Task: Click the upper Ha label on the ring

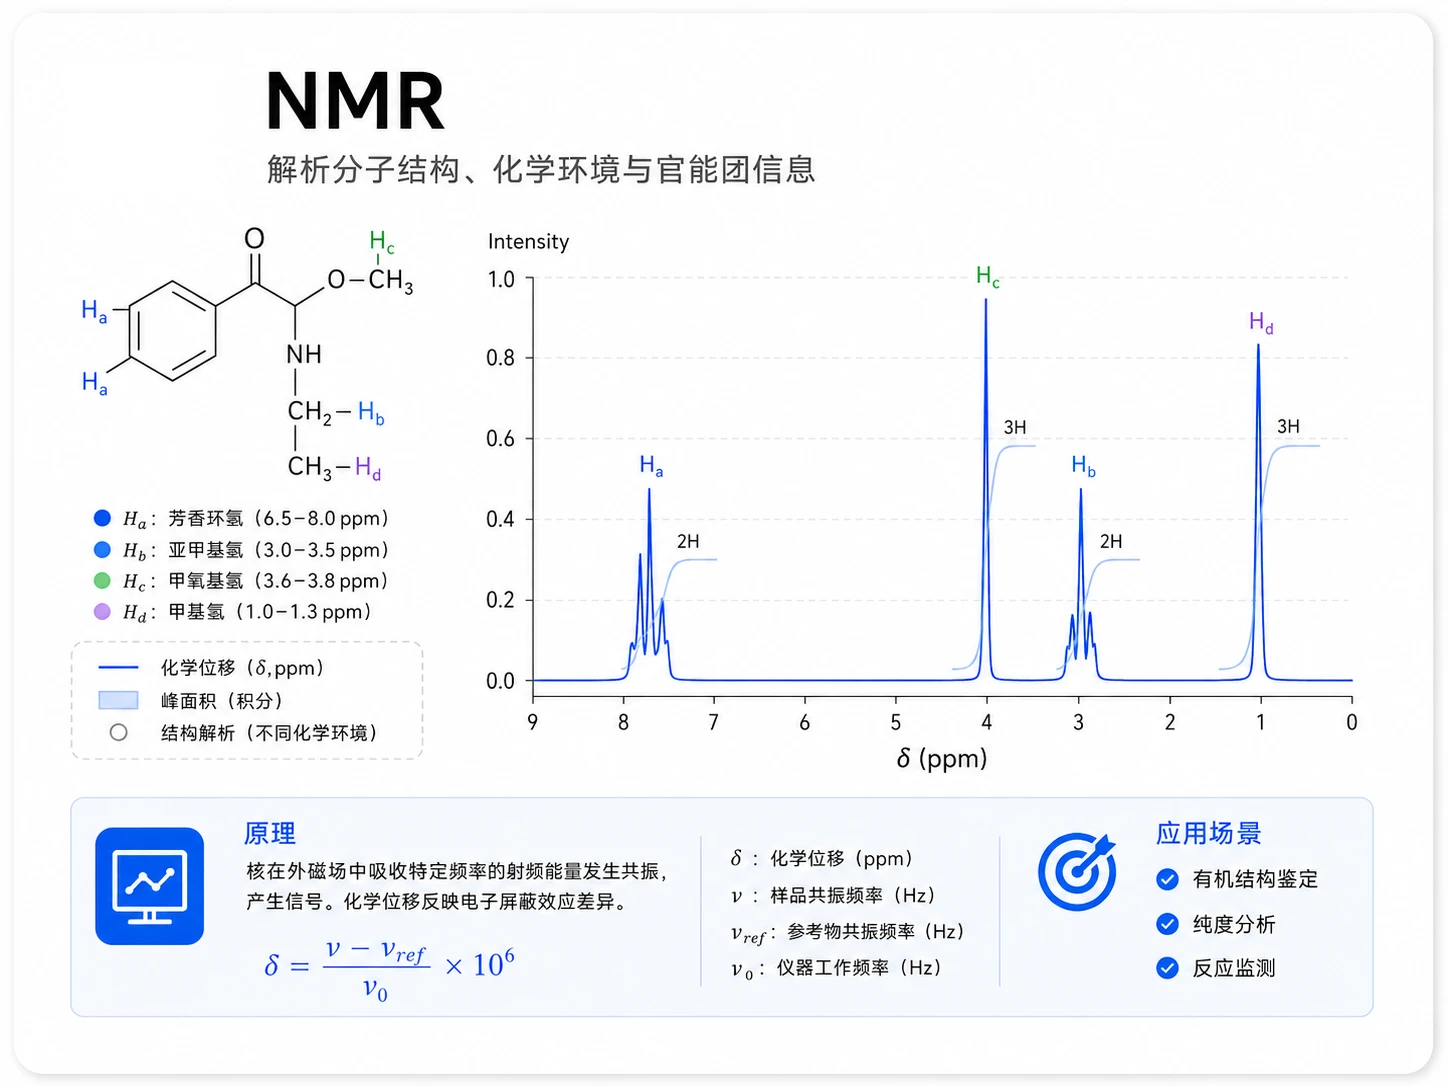Action: (94, 311)
